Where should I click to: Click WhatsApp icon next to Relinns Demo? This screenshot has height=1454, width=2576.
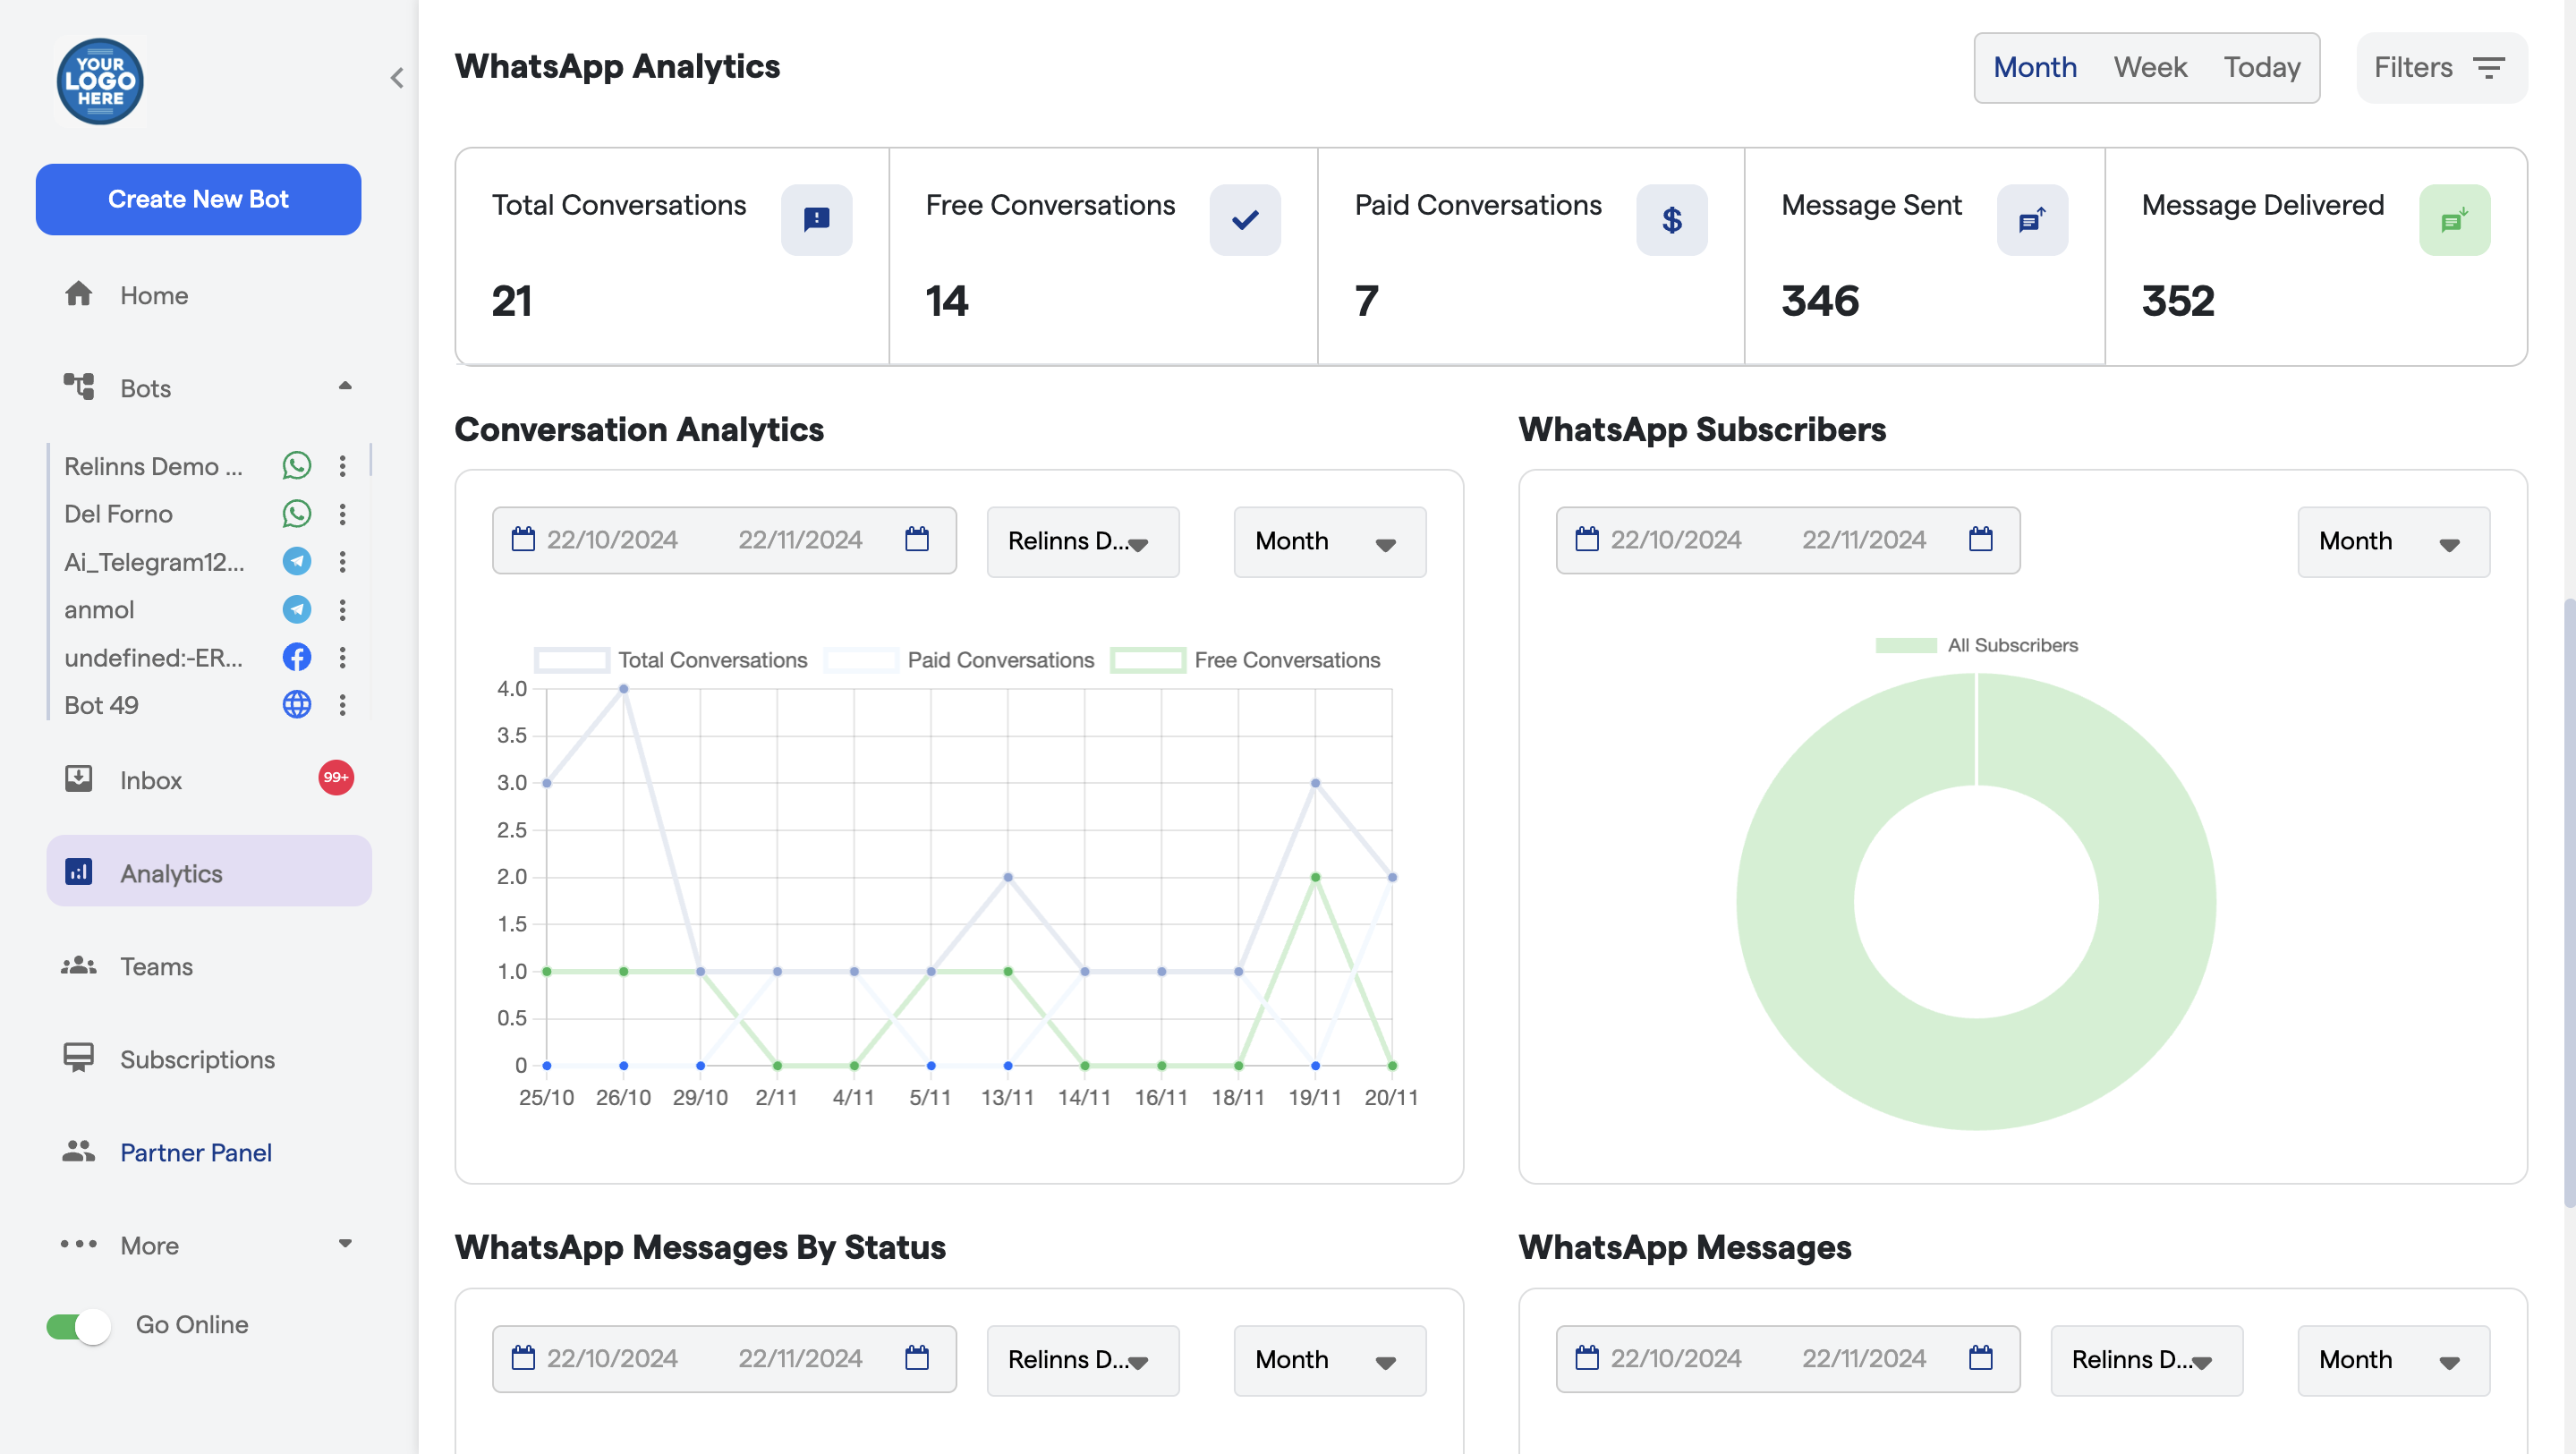coord(296,466)
